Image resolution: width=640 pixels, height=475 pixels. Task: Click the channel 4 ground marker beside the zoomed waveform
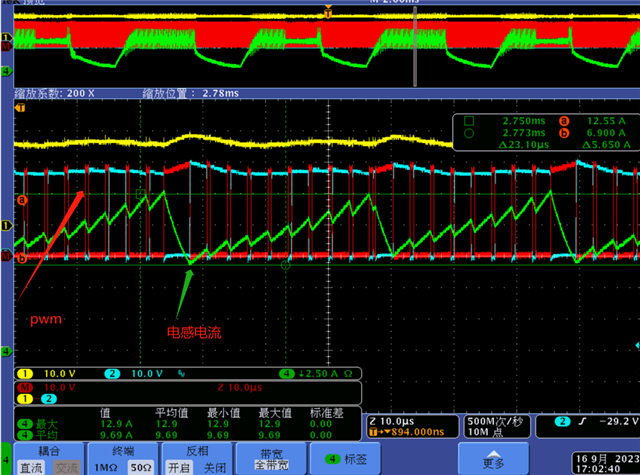(x=6, y=351)
